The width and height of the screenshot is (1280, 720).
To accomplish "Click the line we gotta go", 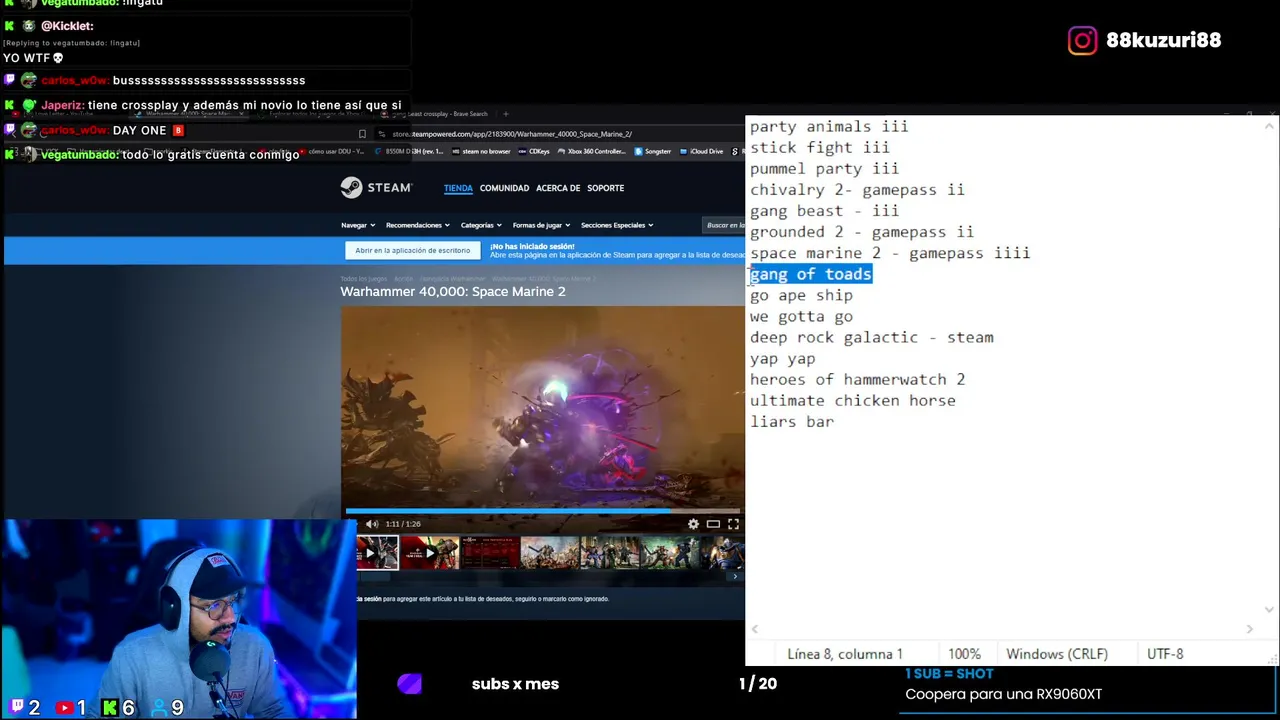I will click(801, 316).
